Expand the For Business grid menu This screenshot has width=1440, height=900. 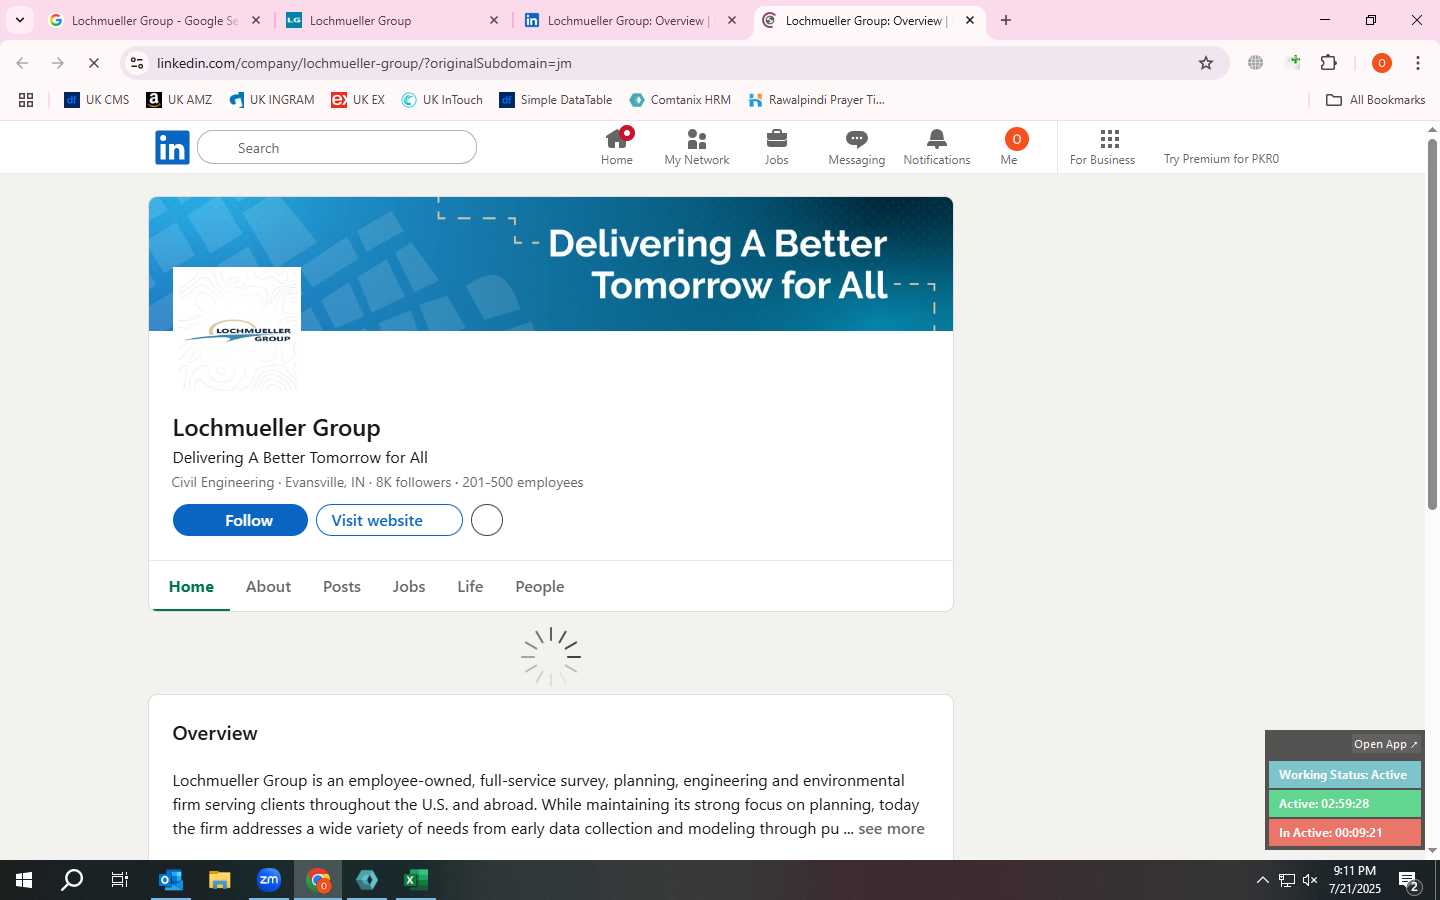1102,147
